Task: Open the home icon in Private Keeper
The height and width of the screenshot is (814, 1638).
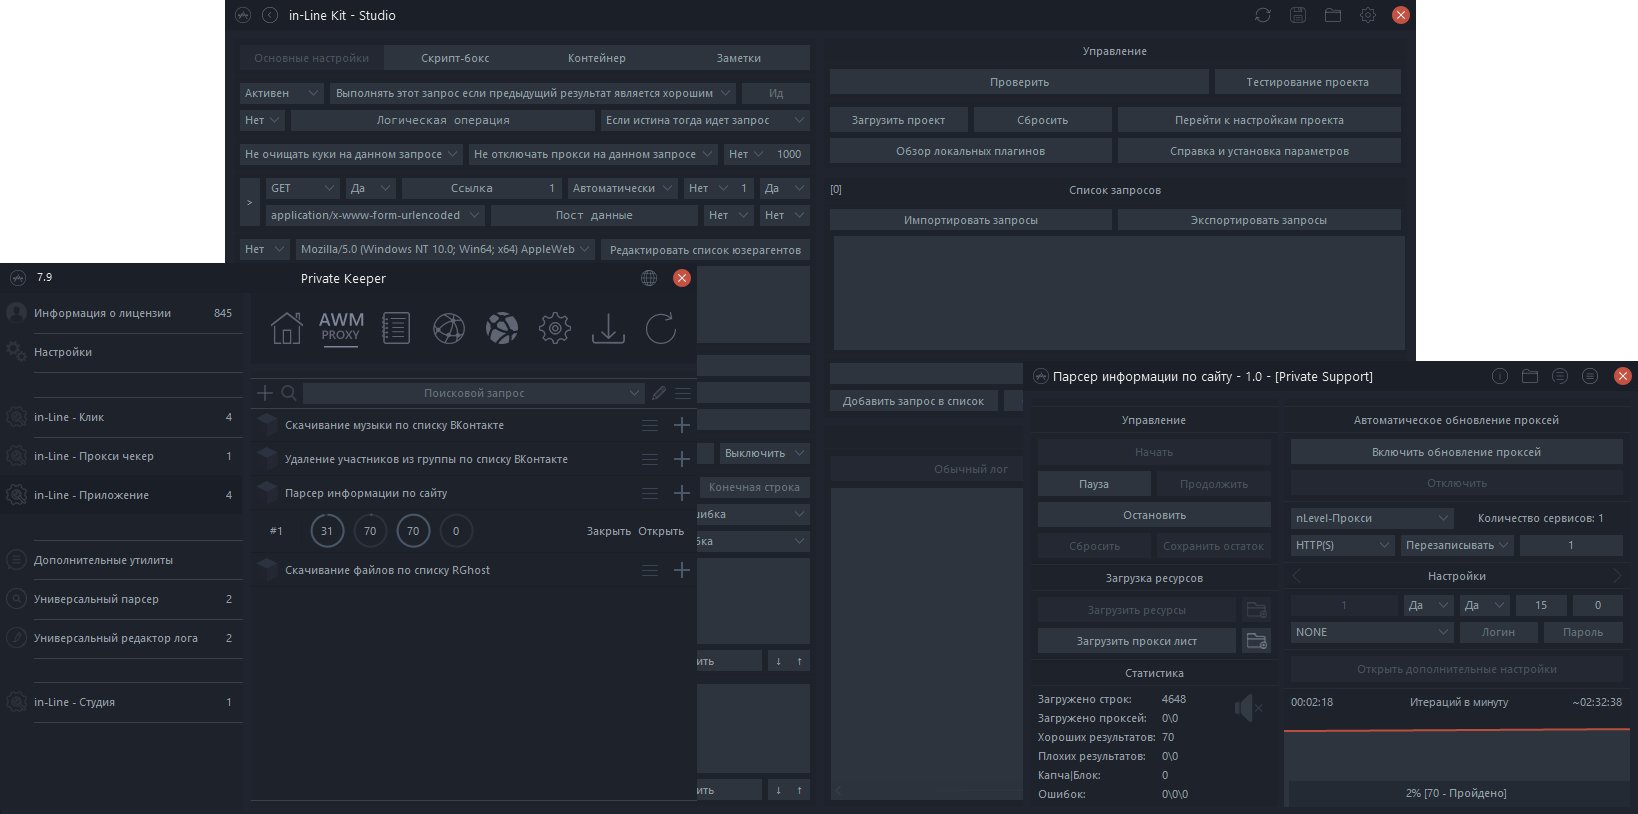Action: (286, 328)
